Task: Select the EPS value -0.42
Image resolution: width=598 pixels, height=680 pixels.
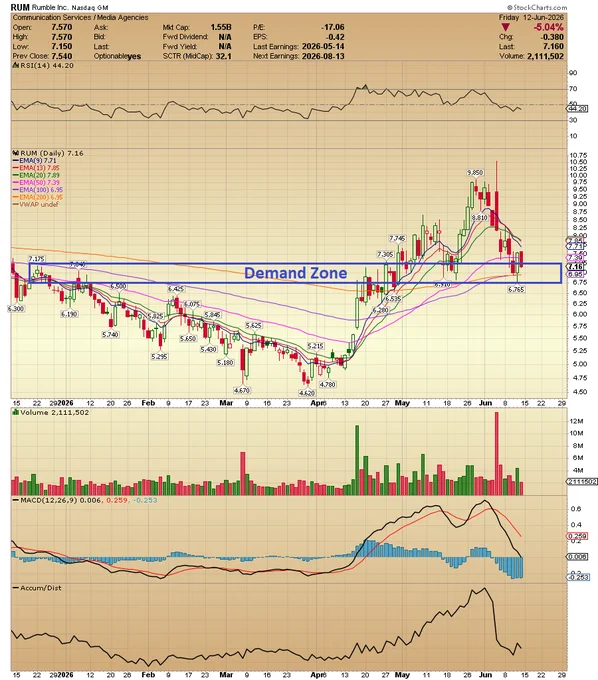Action: (336, 37)
